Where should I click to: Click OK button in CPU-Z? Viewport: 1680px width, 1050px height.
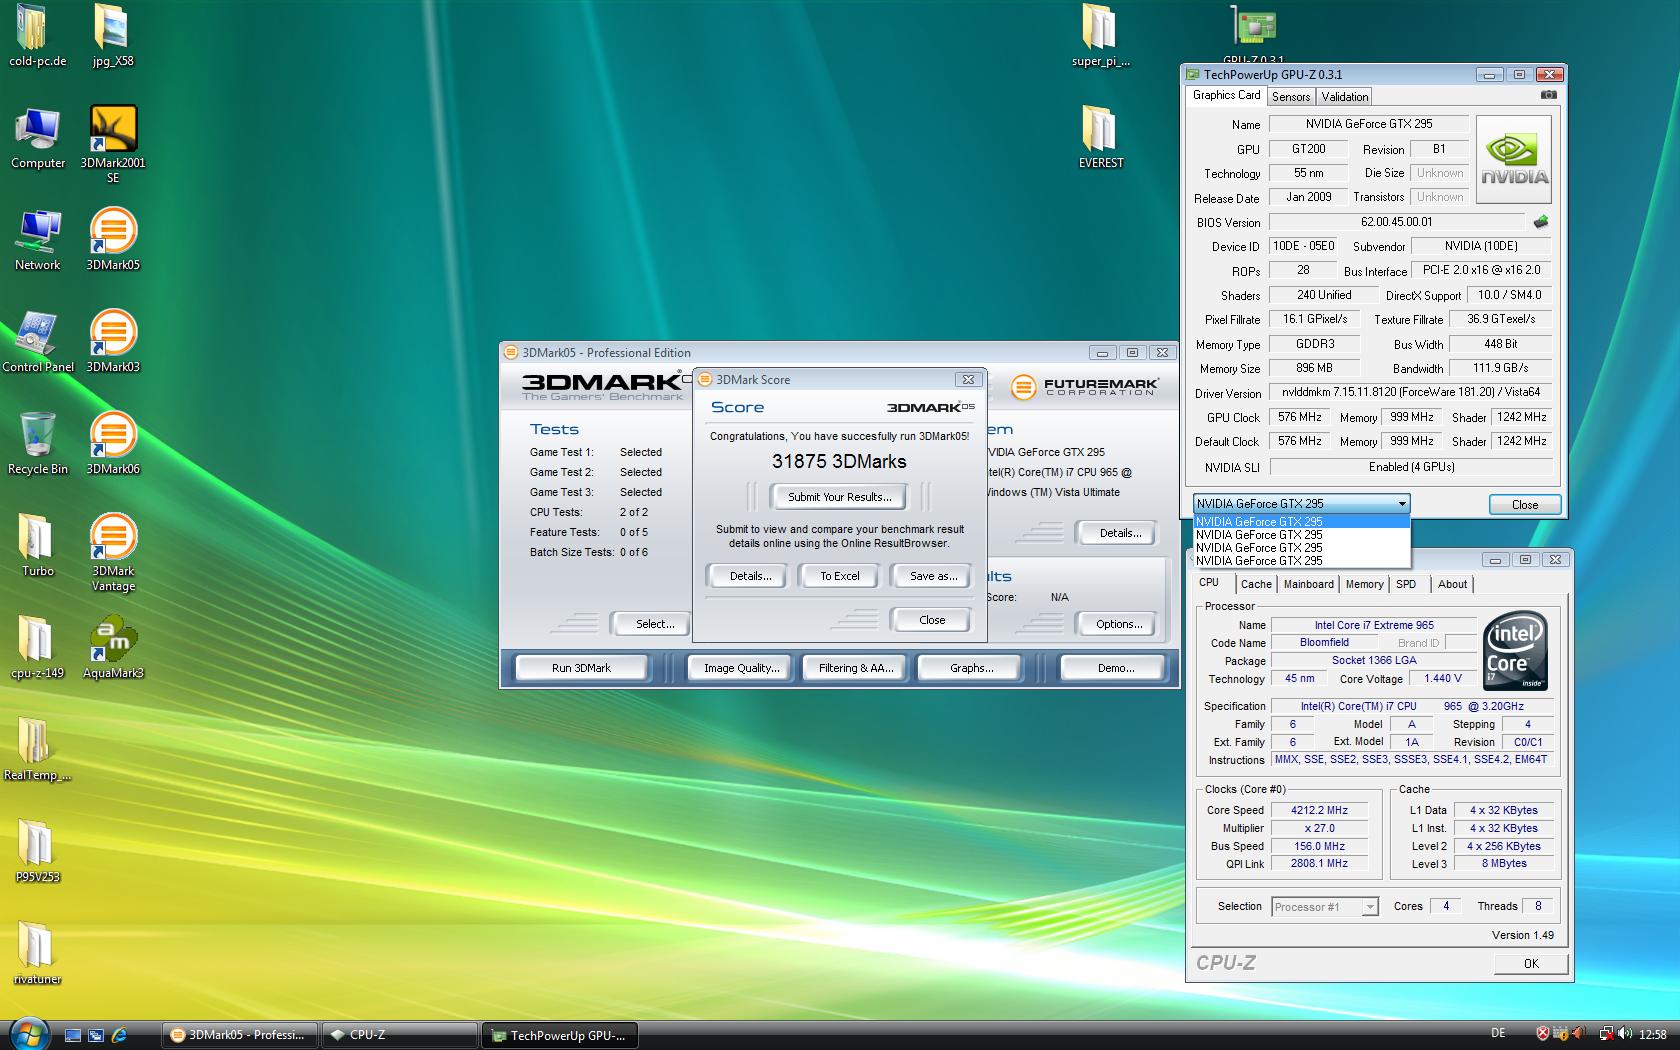click(x=1530, y=964)
